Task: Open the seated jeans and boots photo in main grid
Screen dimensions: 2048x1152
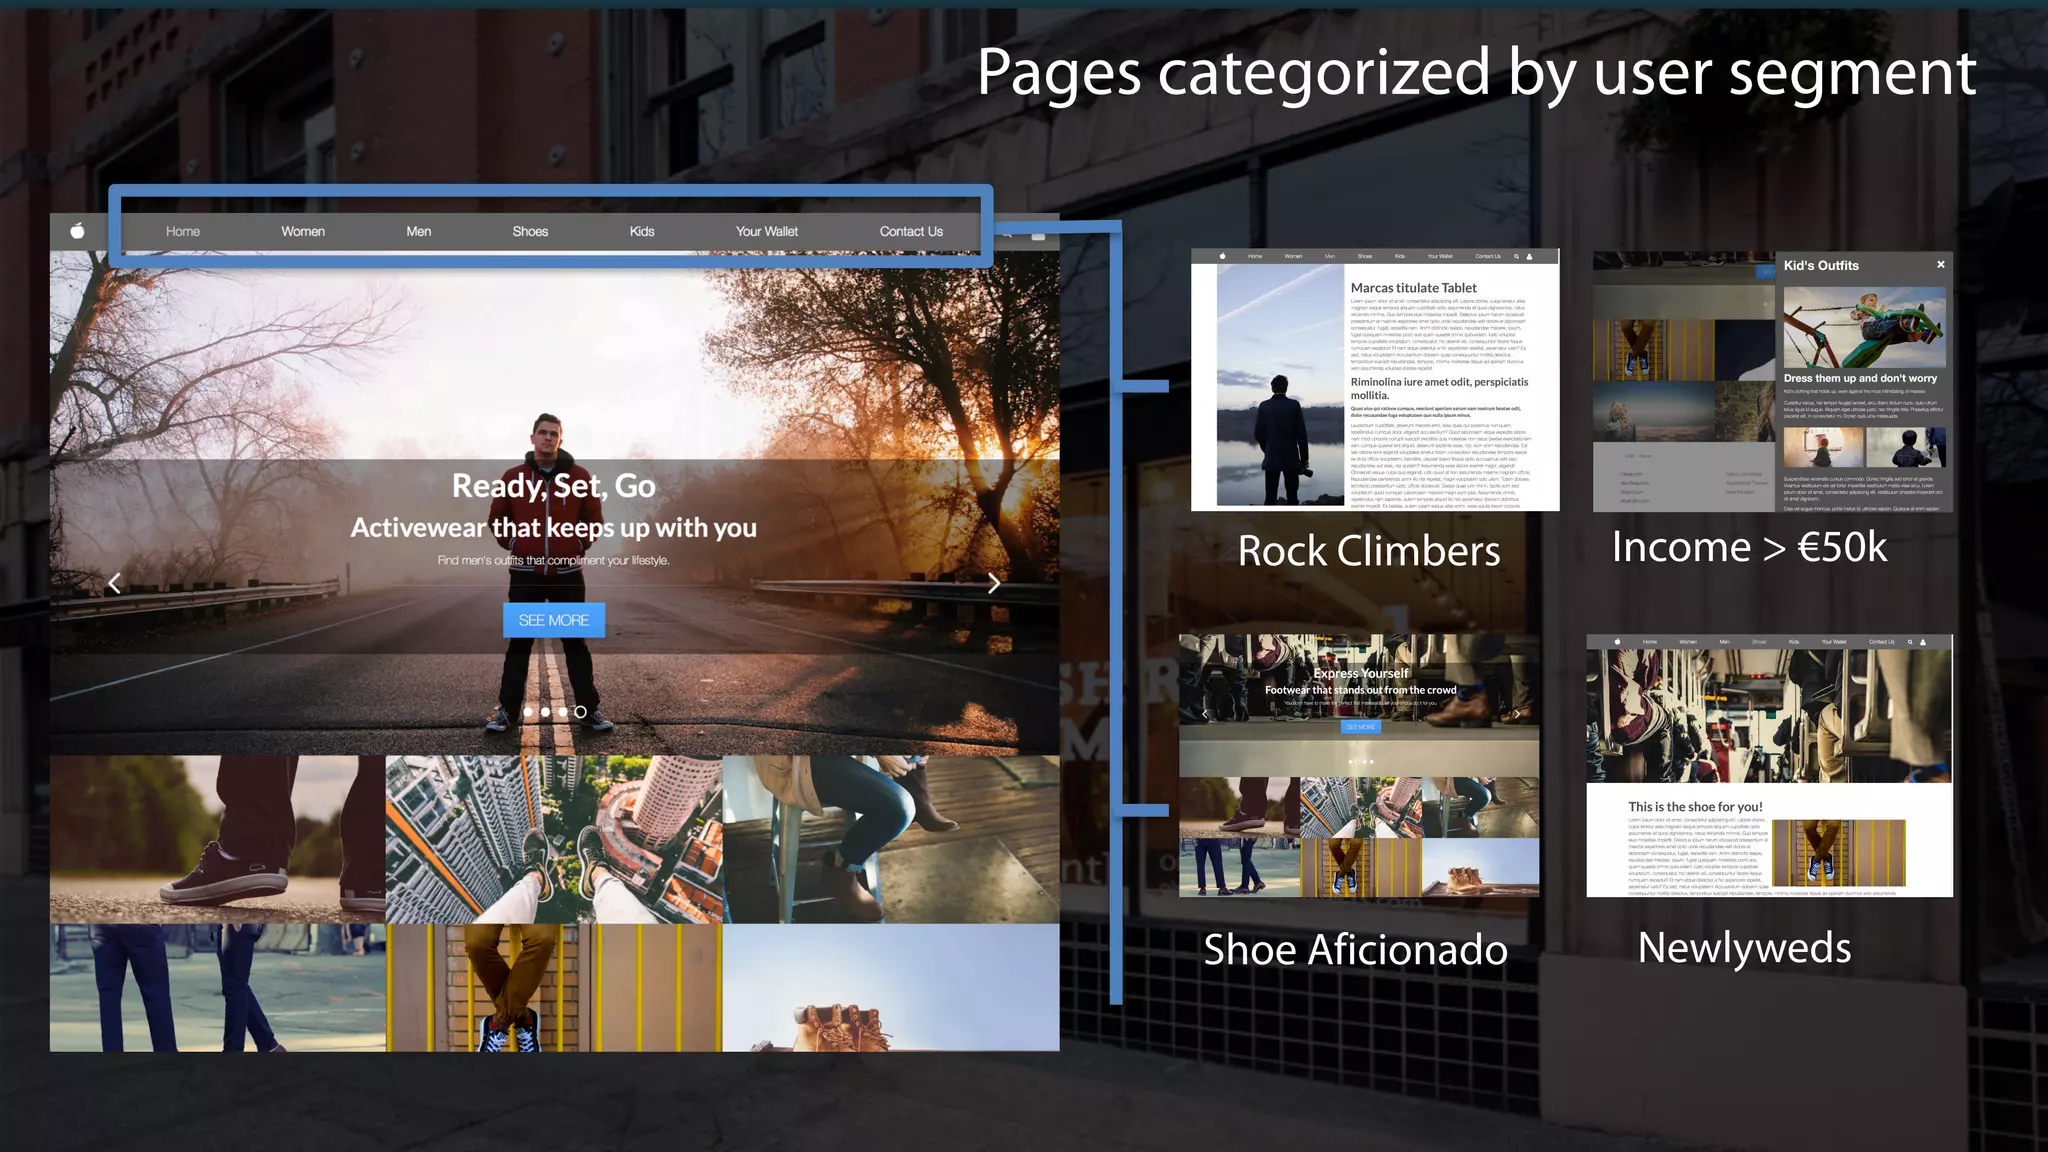Action: click(891, 839)
